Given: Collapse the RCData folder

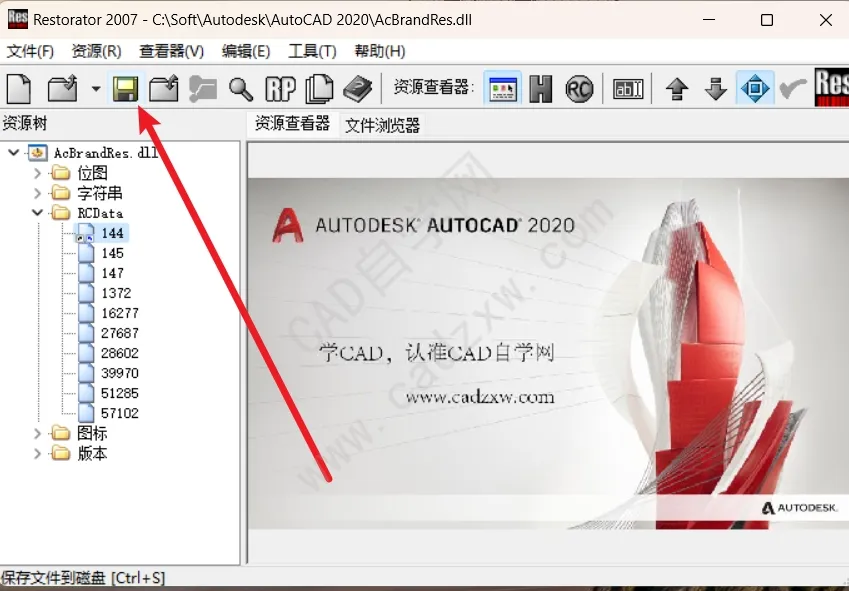Looking at the screenshot, I should pos(37,213).
